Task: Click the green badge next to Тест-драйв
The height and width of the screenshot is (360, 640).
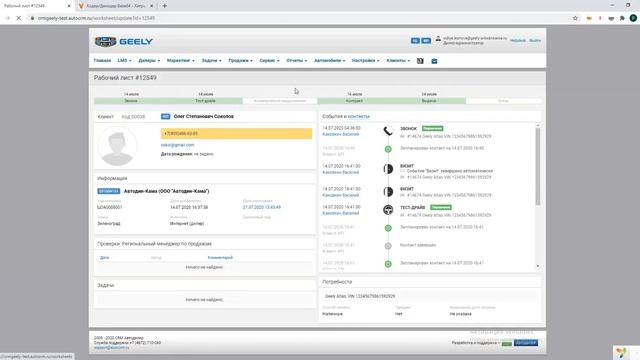Action: [x=441, y=207]
